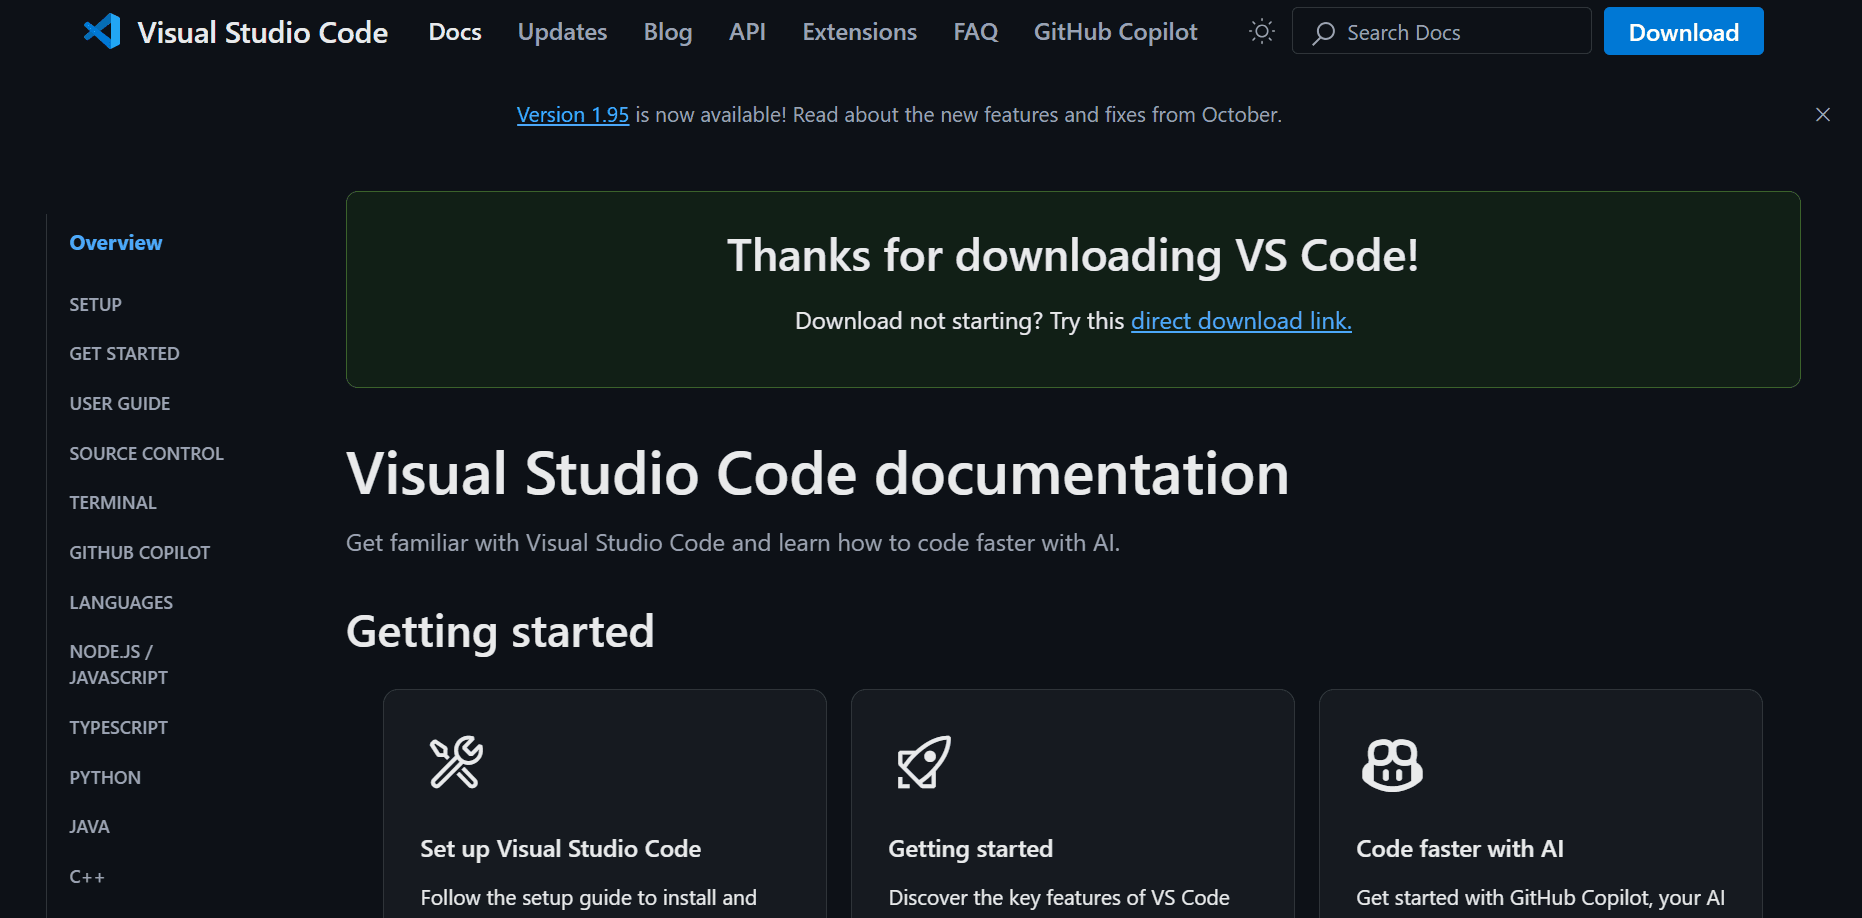Expand GITHUB COPILOT in the sidebar
Image resolution: width=1862 pixels, height=918 pixels.
click(x=139, y=553)
